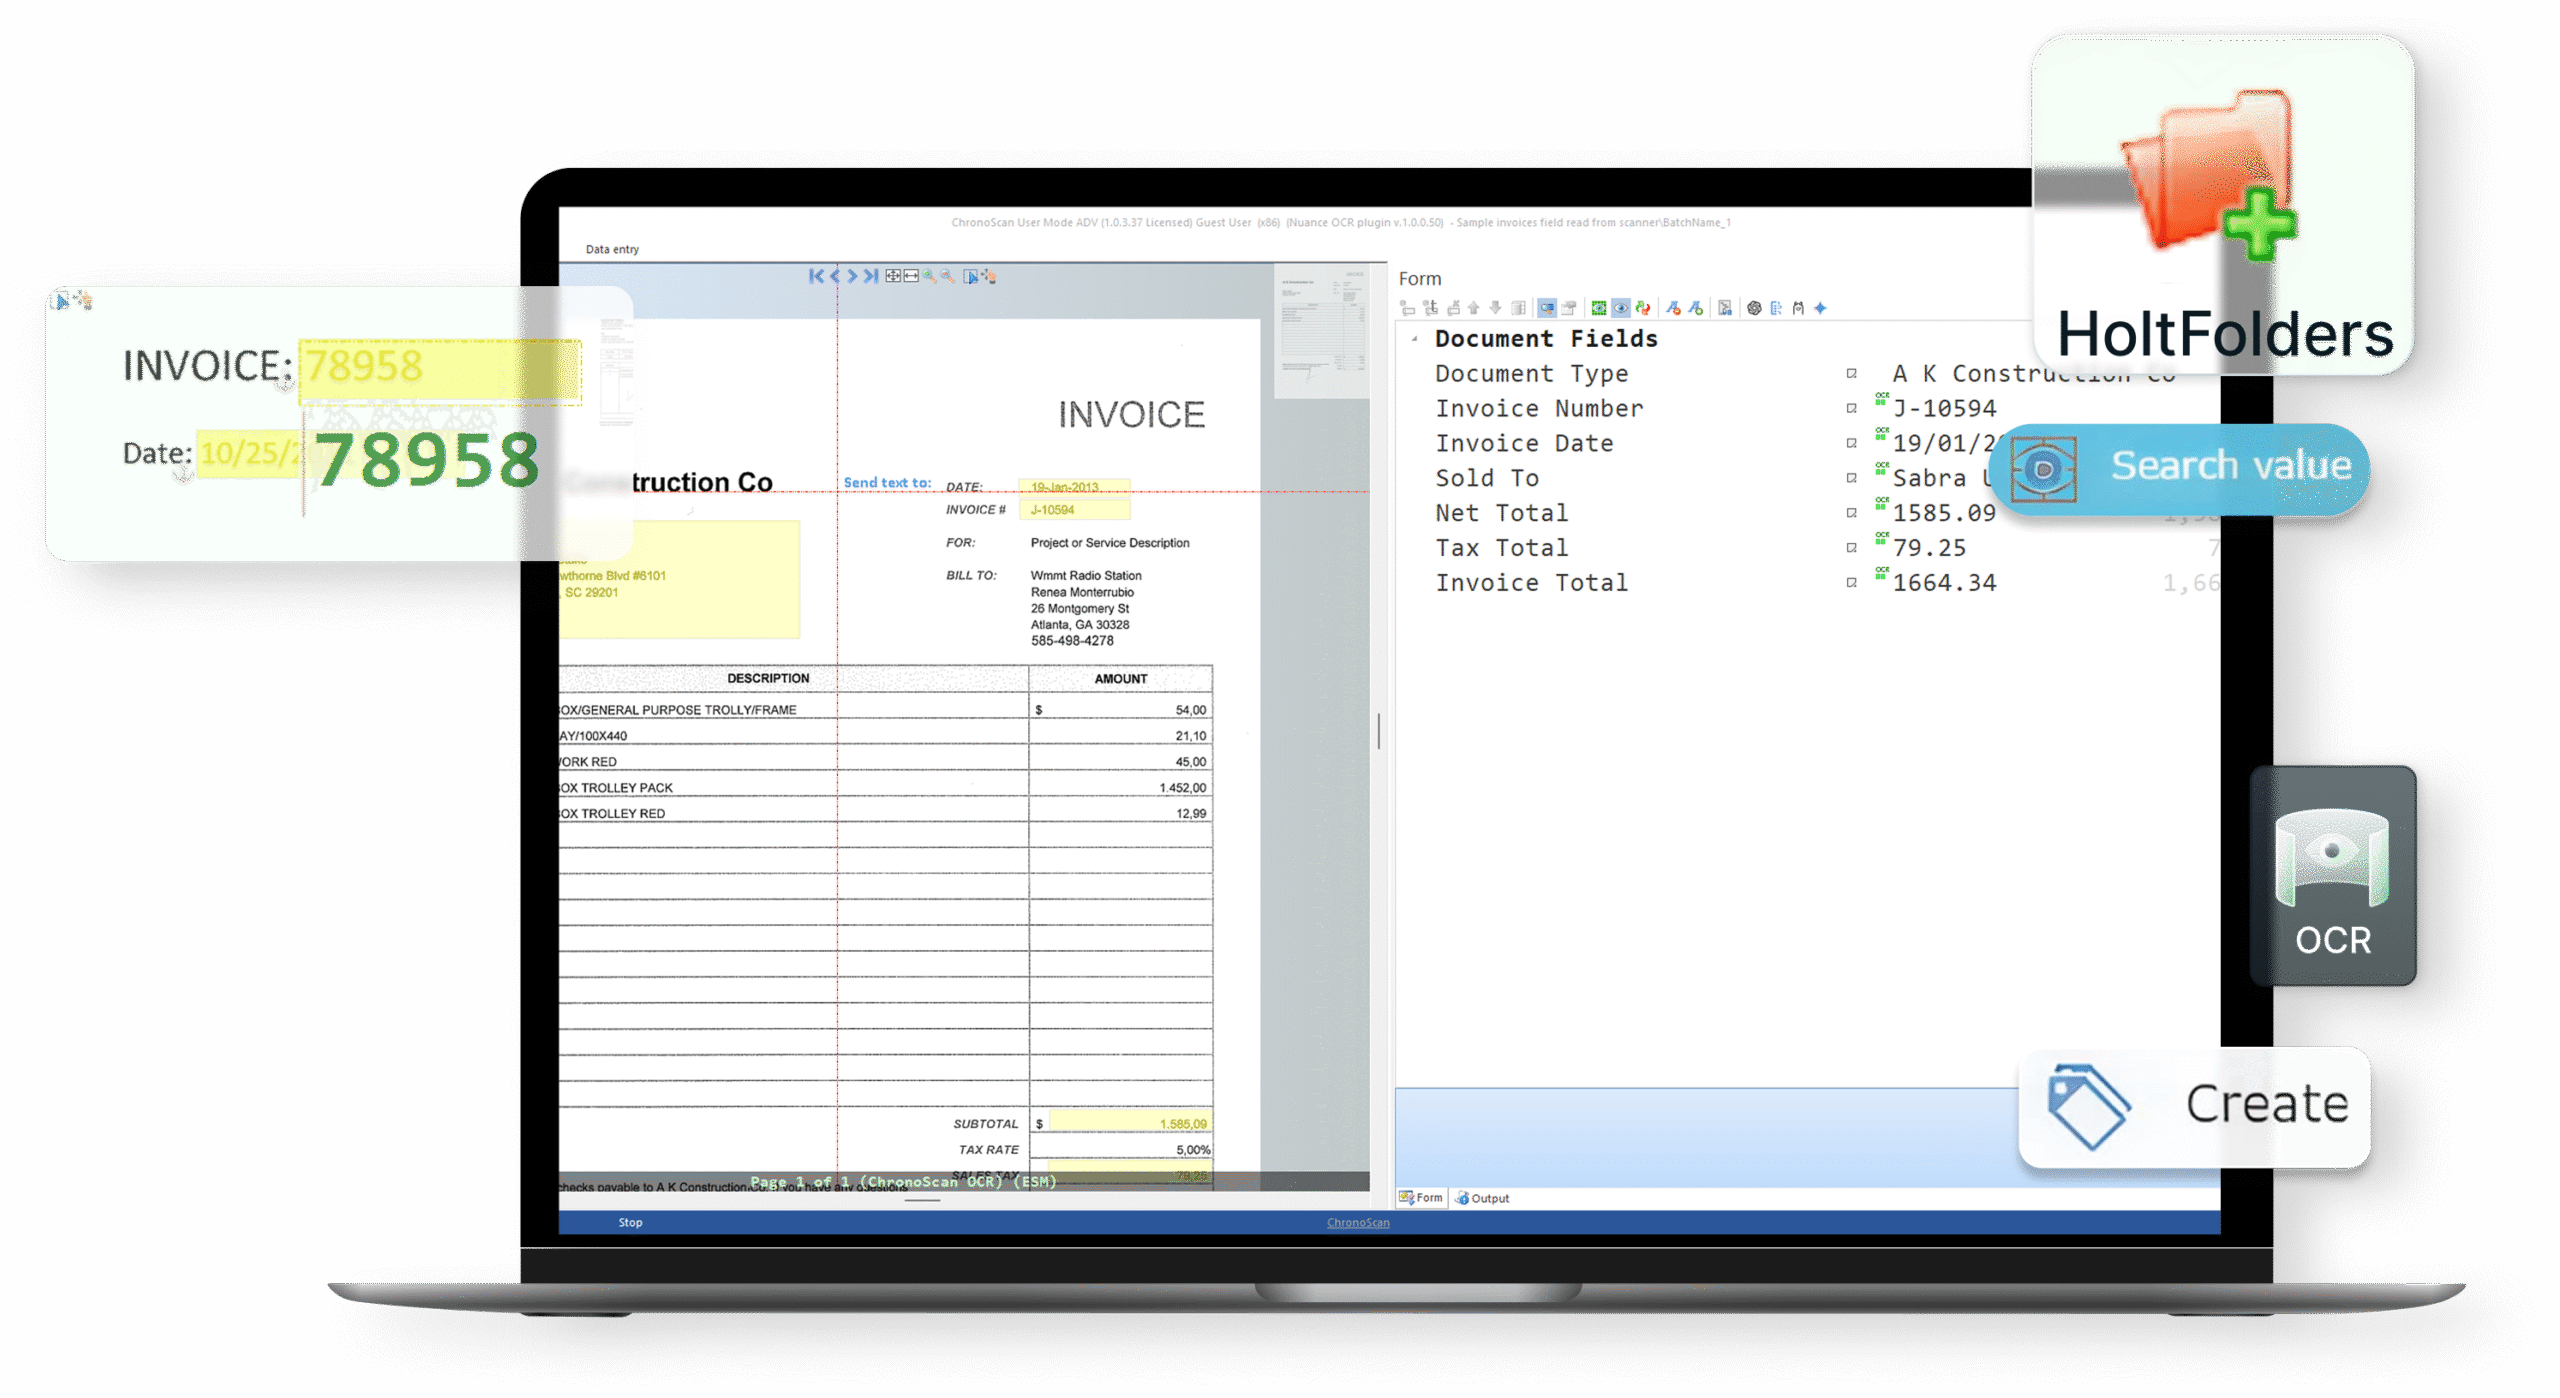Click the 1585.09 Net Total value field
2560x1398 pixels.
tap(1944, 514)
